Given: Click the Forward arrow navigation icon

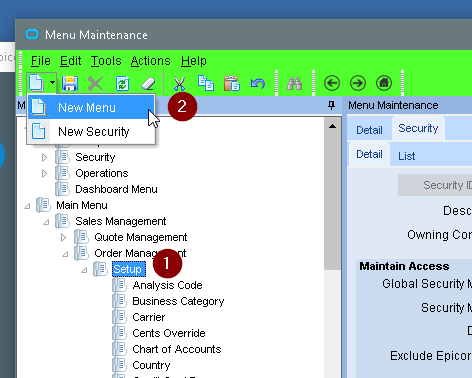Looking at the screenshot, I should (358, 83).
